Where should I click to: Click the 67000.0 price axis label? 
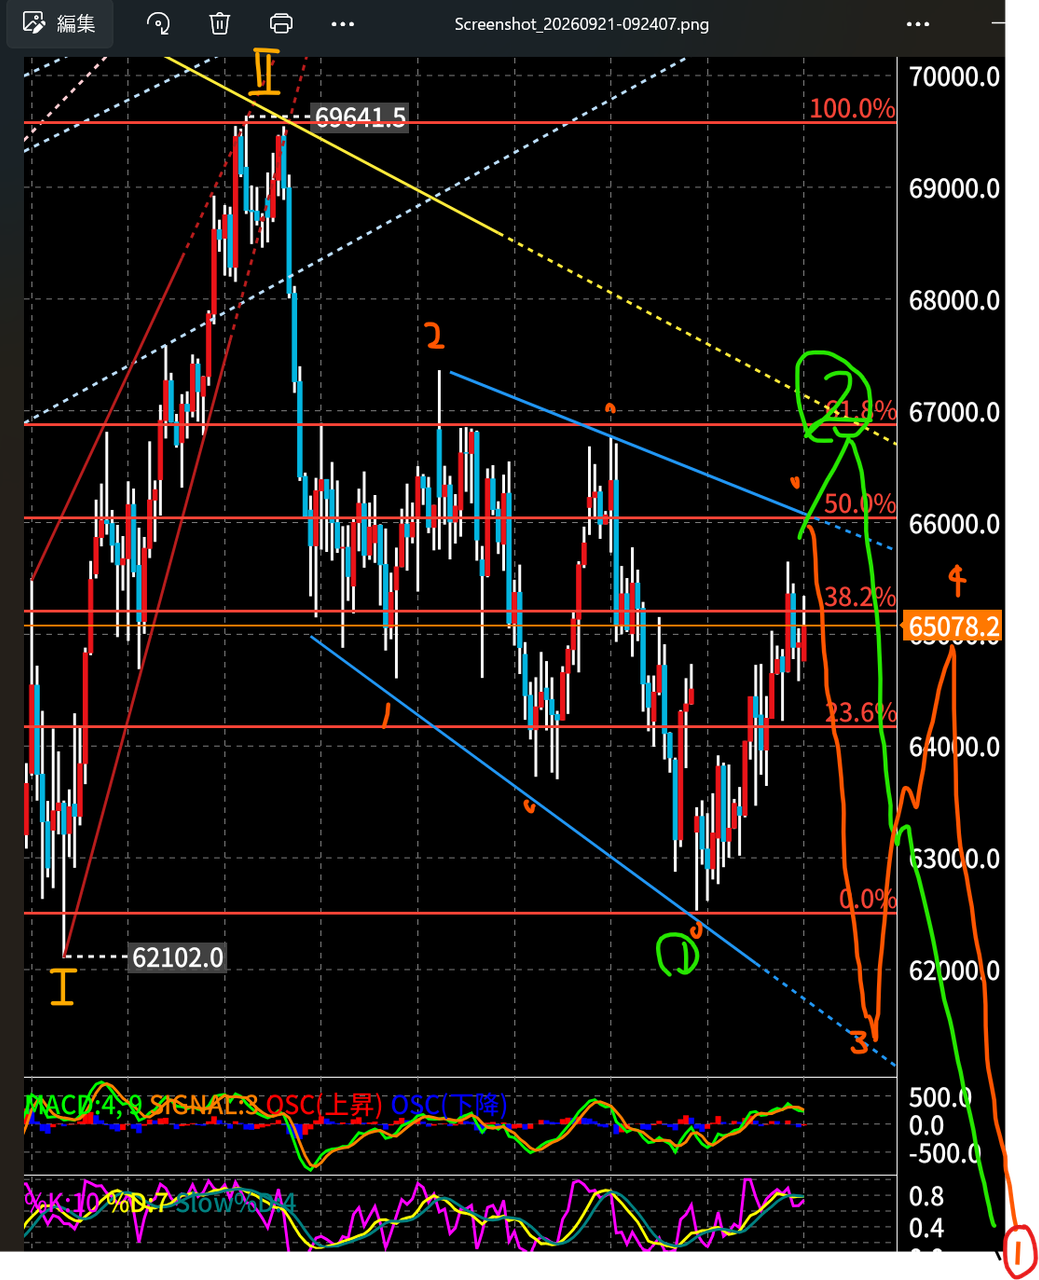(954, 412)
